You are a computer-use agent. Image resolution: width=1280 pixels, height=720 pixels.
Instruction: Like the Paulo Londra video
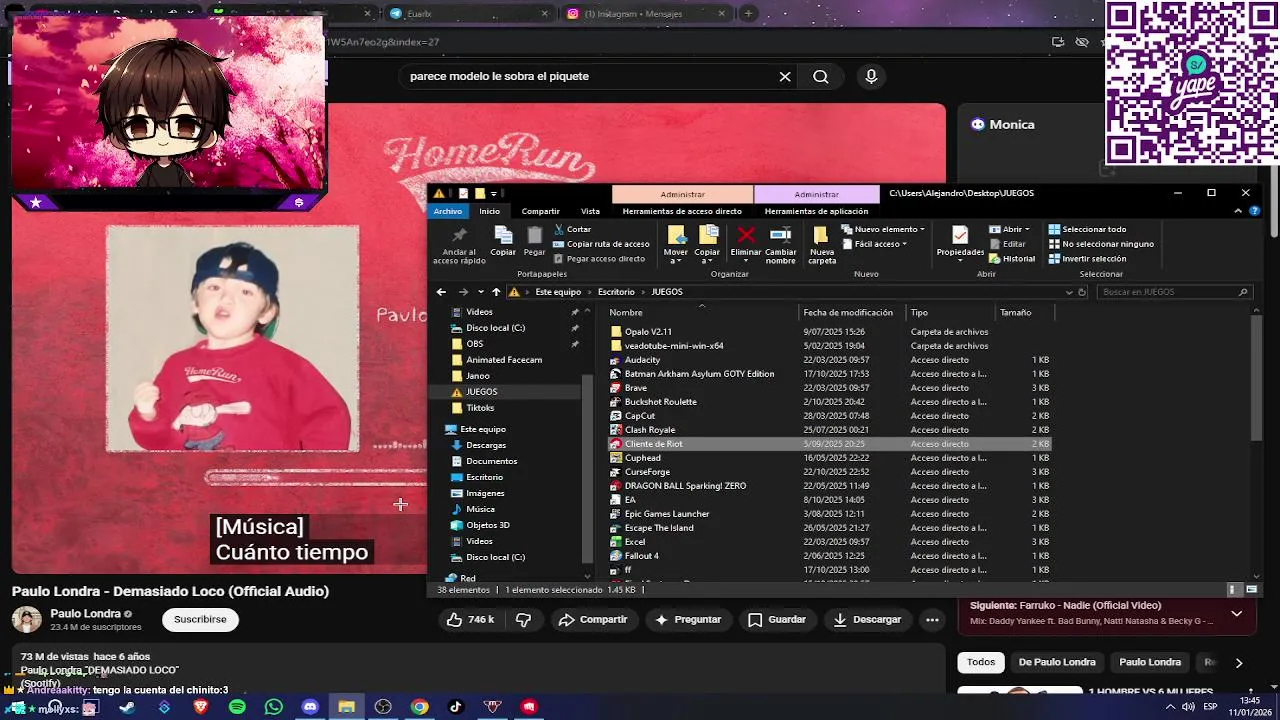coord(470,620)
